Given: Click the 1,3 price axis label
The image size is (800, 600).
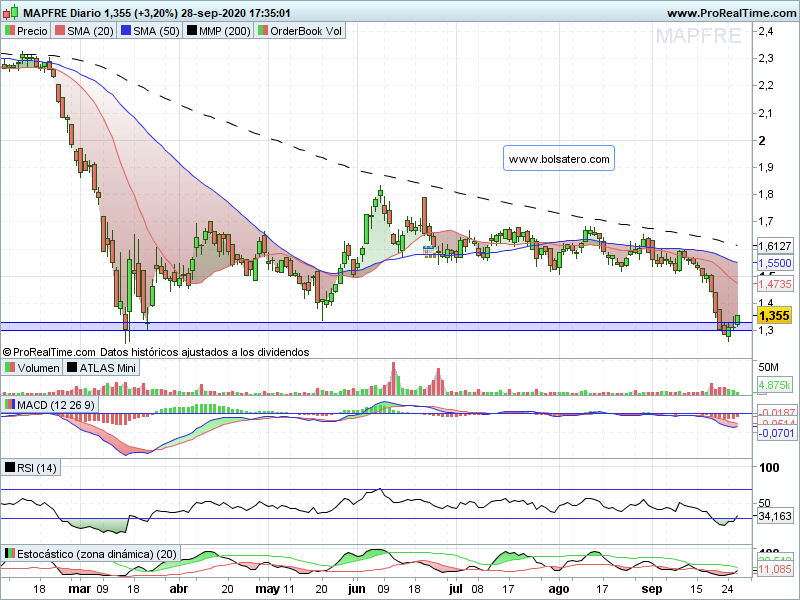Looking at the screenshot, I should tap(766, 330).
